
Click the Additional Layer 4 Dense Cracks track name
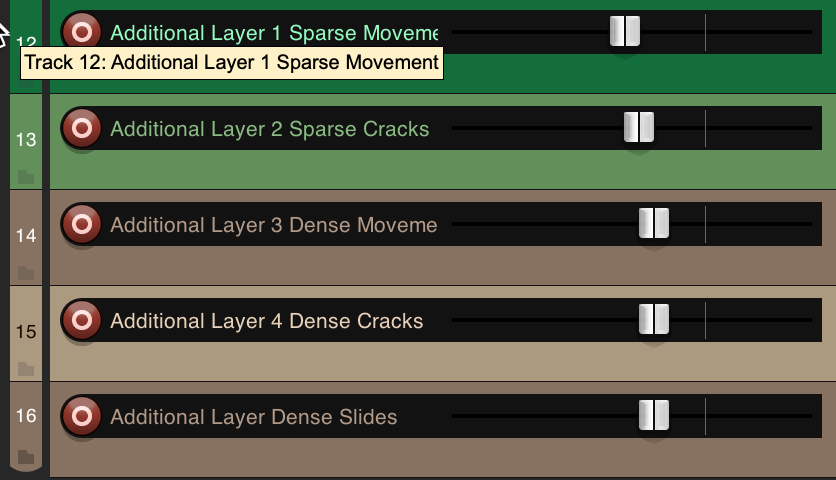tap(266, 321)
